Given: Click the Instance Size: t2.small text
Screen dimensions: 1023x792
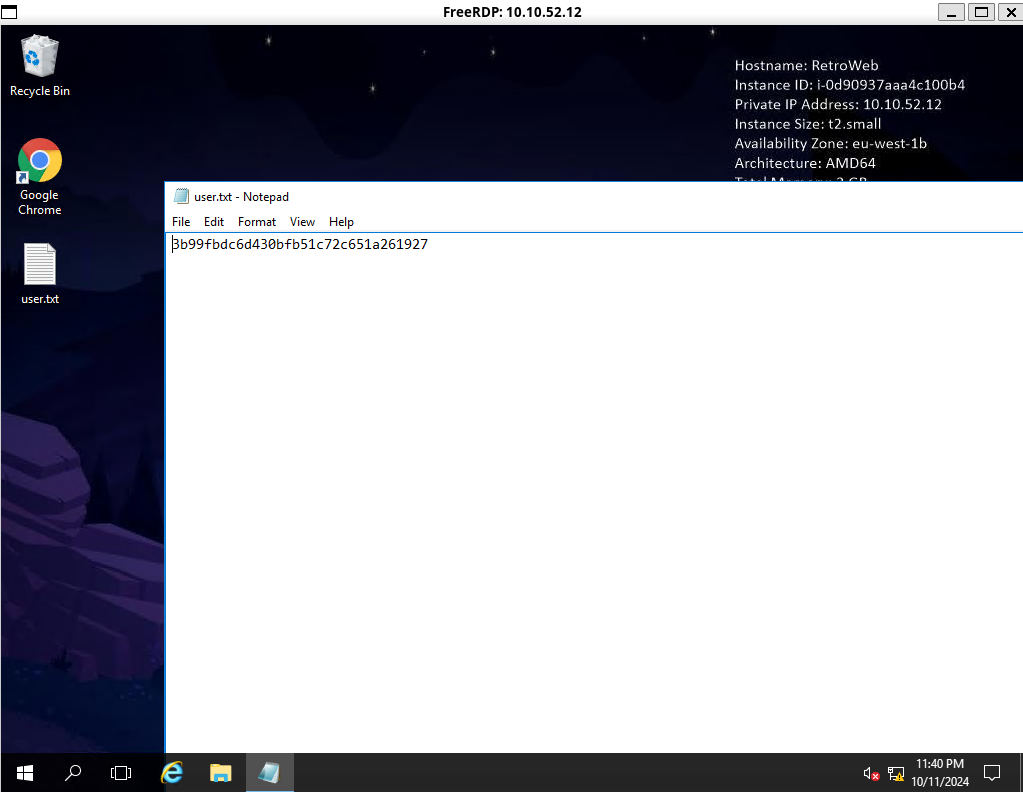Looking at the screenshot, I should (x=808, y=124).
